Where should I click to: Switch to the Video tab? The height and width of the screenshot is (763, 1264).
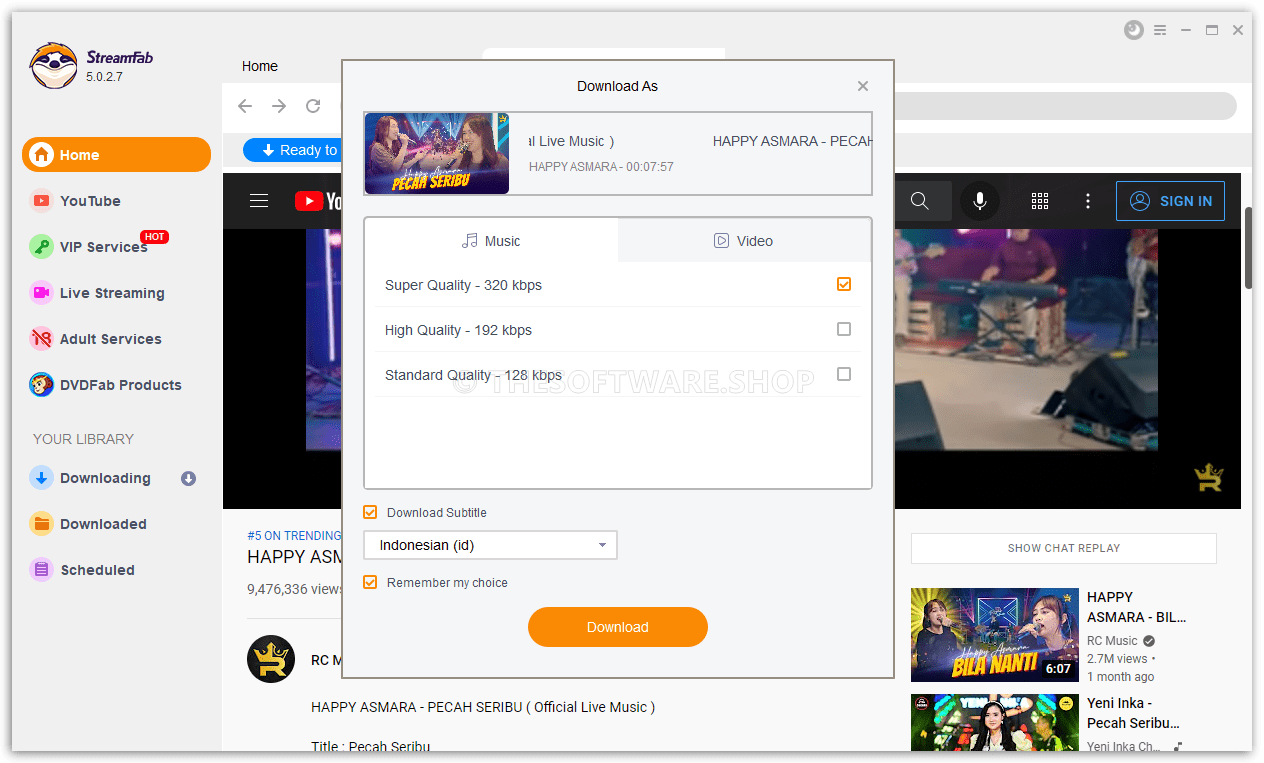click(x=744, y=241)
